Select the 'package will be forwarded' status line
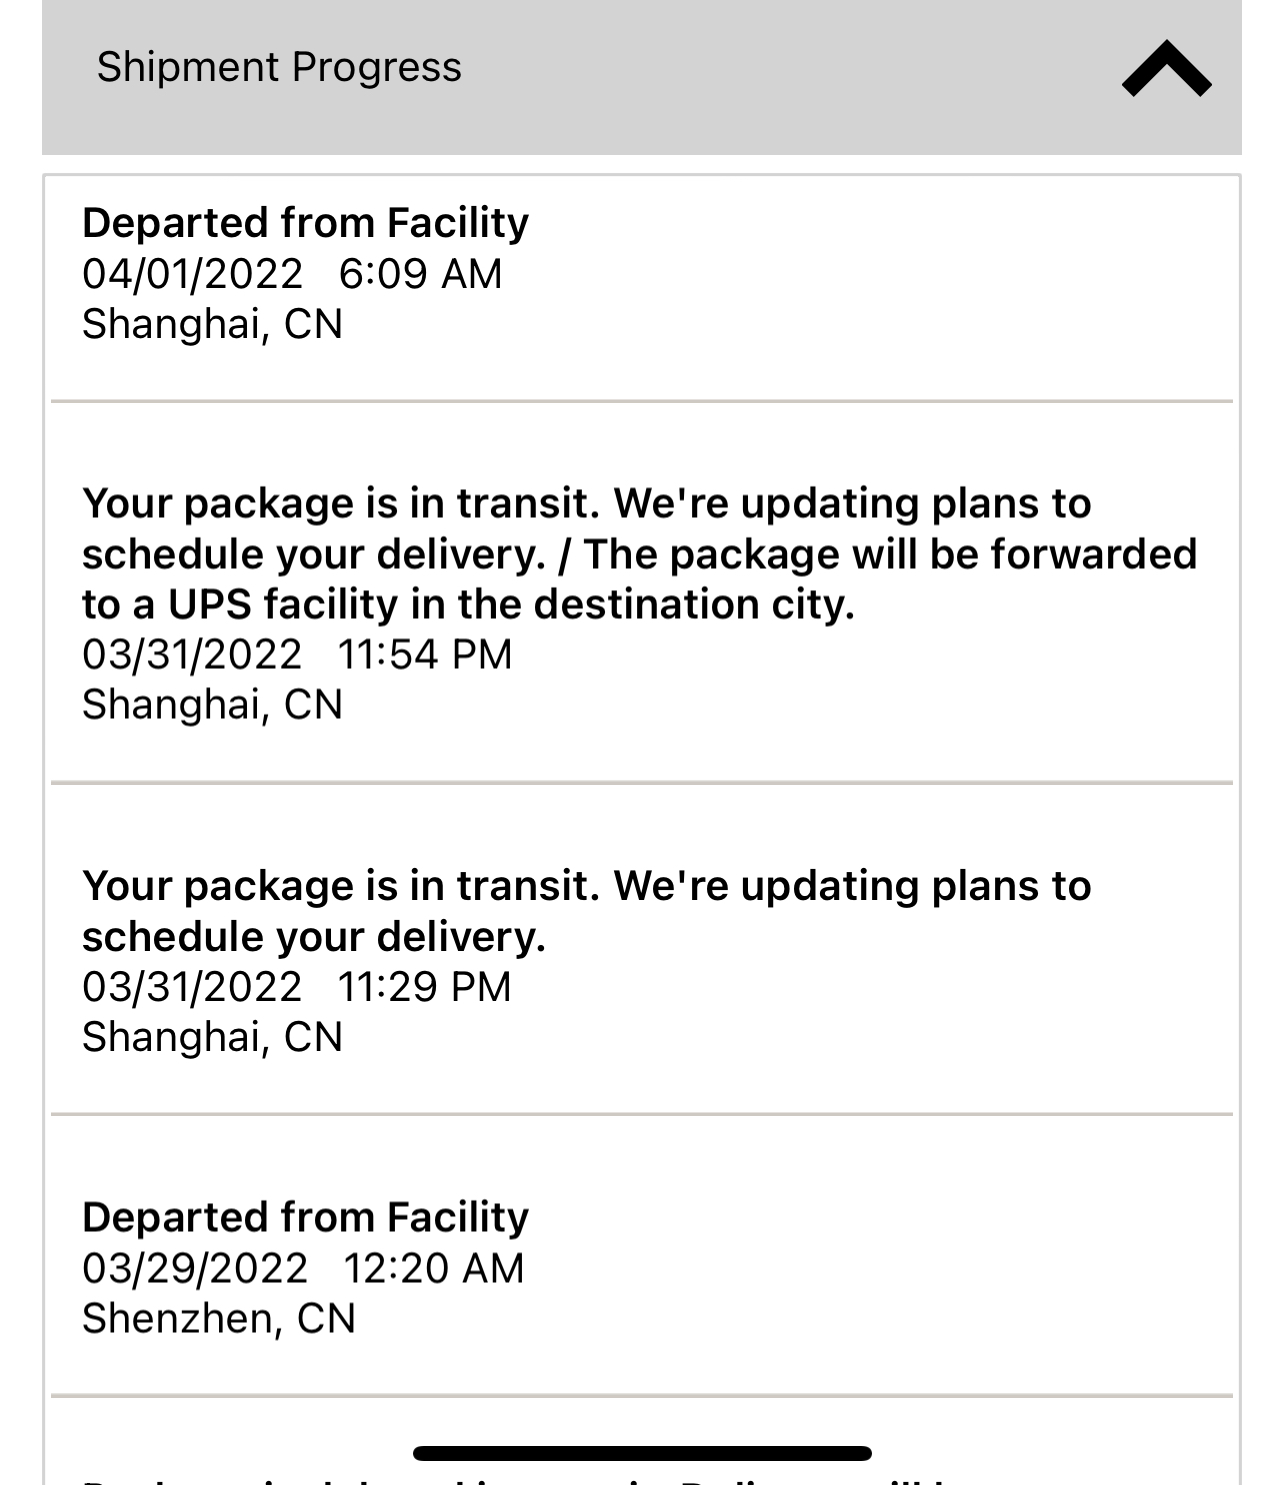This screenshot has width=1284, height=1485. [x=890, y=554]
